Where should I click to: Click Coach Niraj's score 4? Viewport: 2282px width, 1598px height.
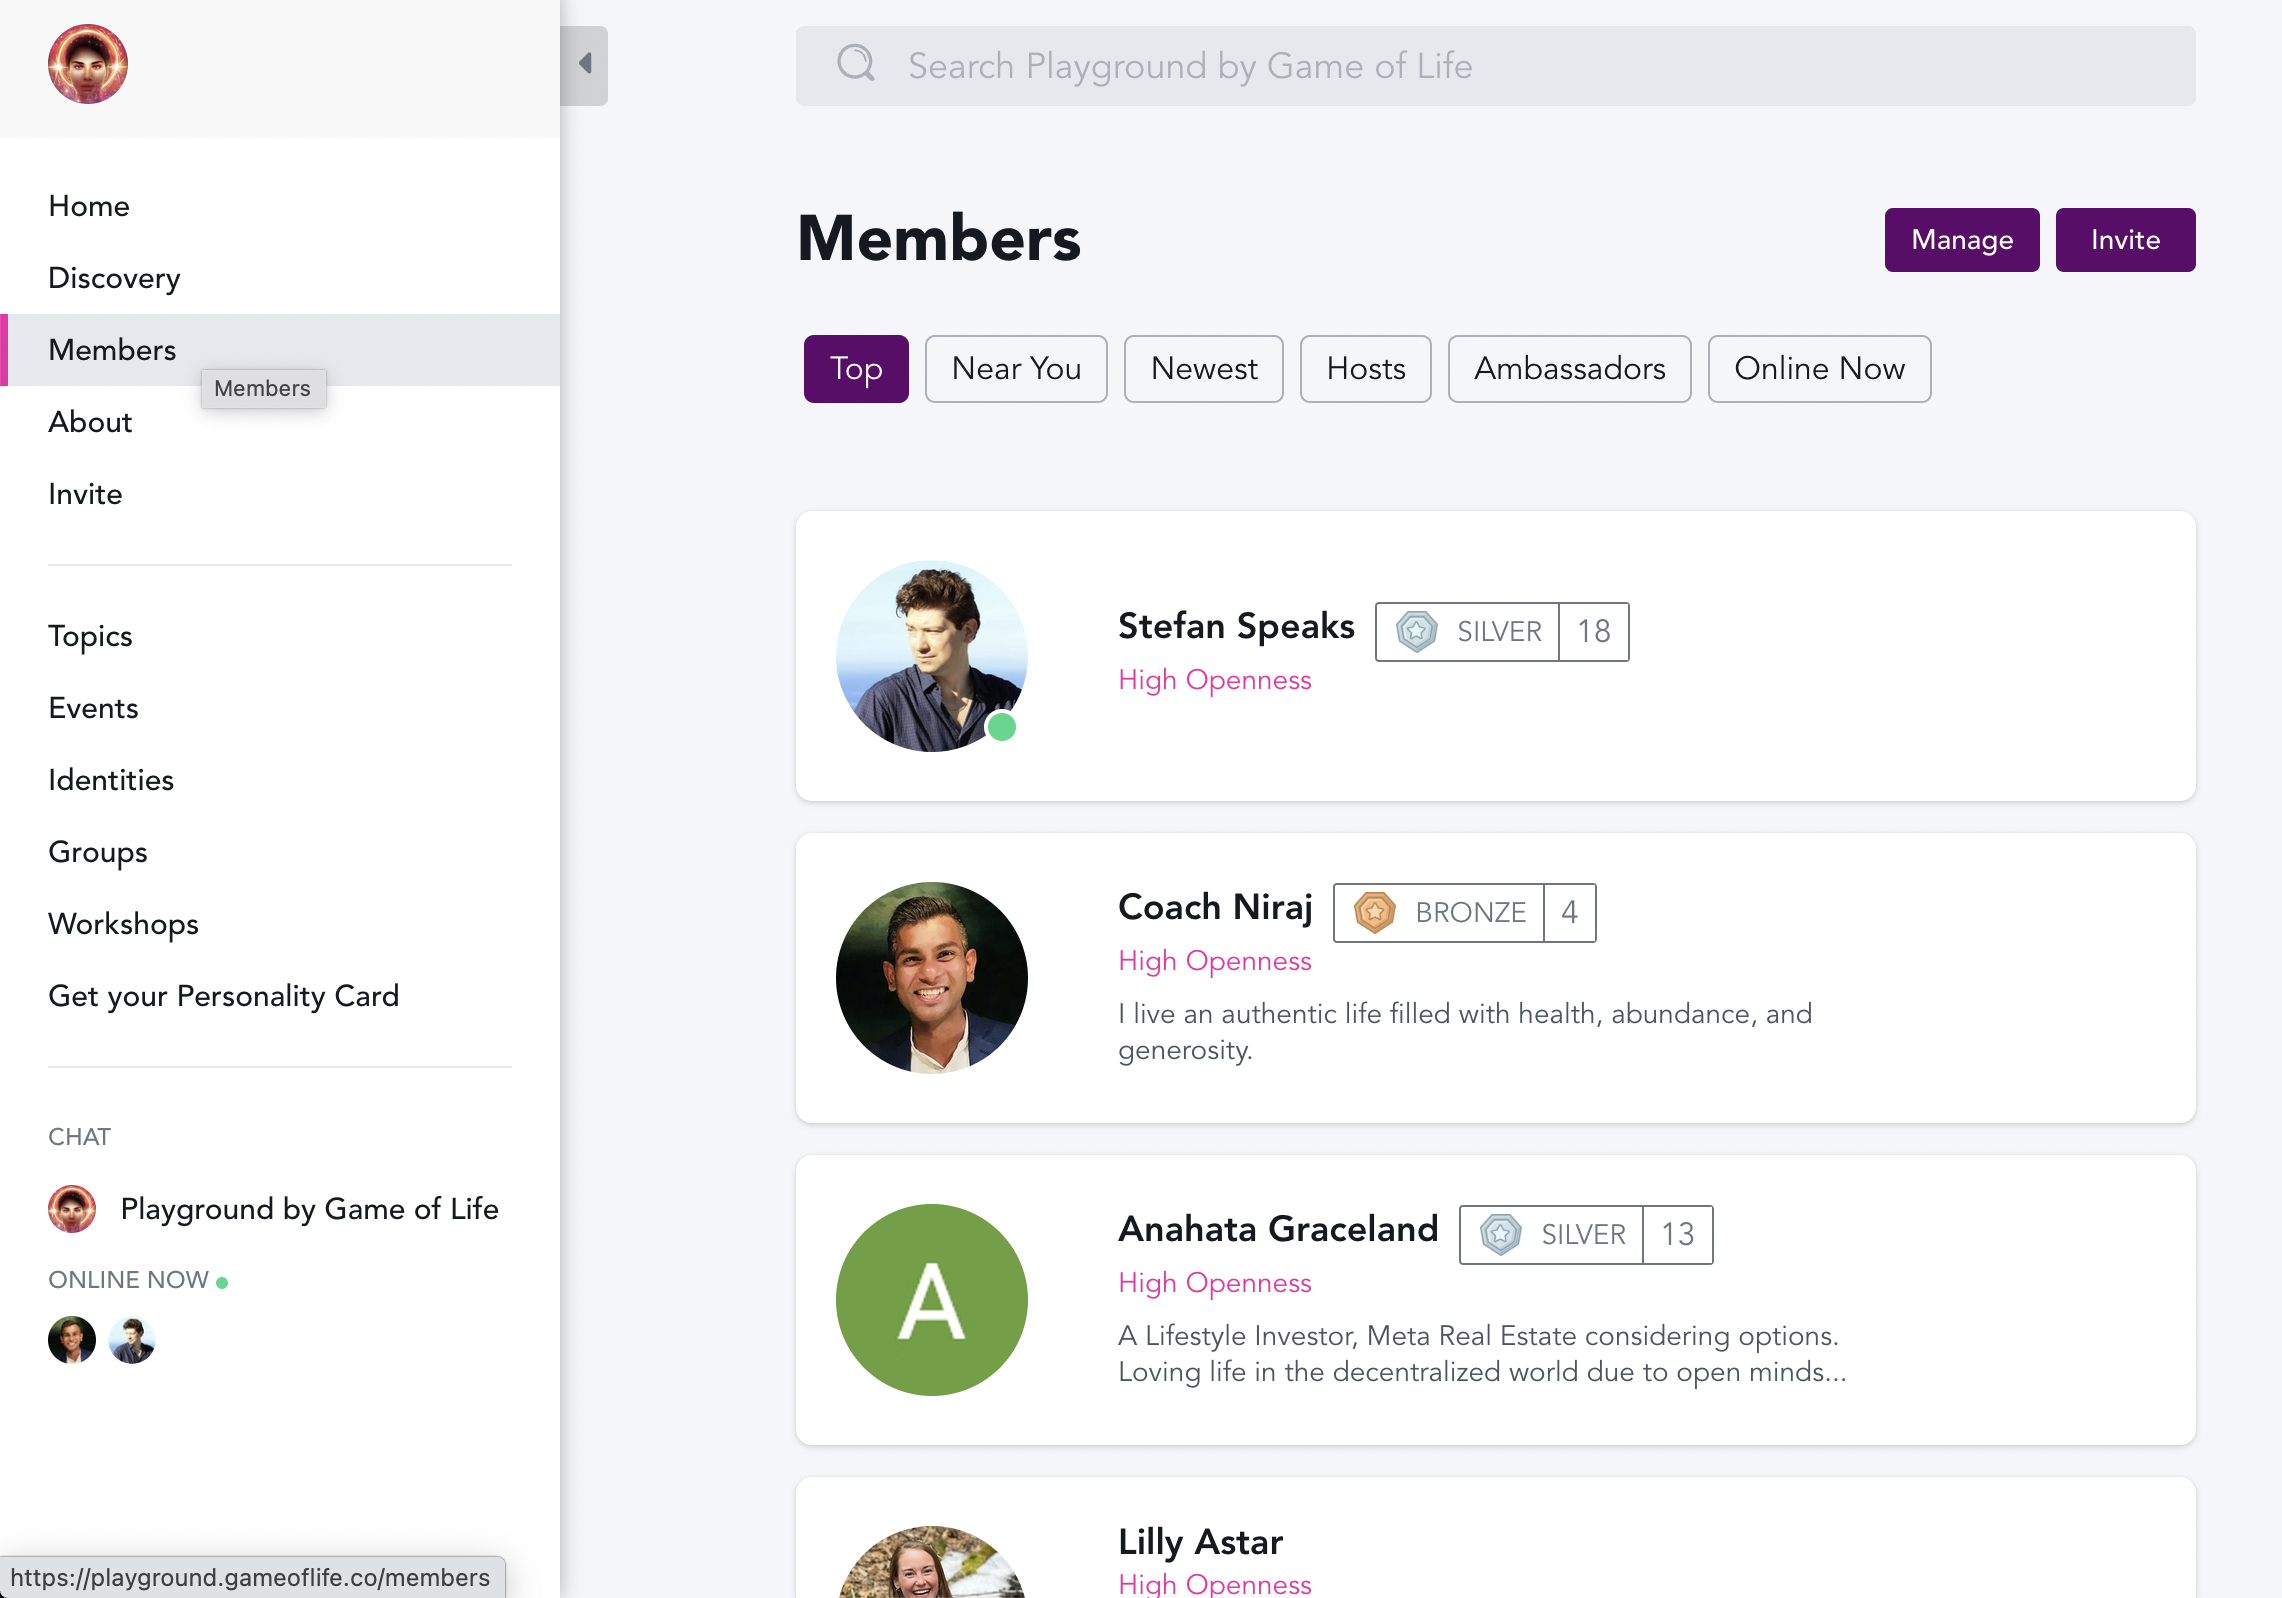(1570, 913)
